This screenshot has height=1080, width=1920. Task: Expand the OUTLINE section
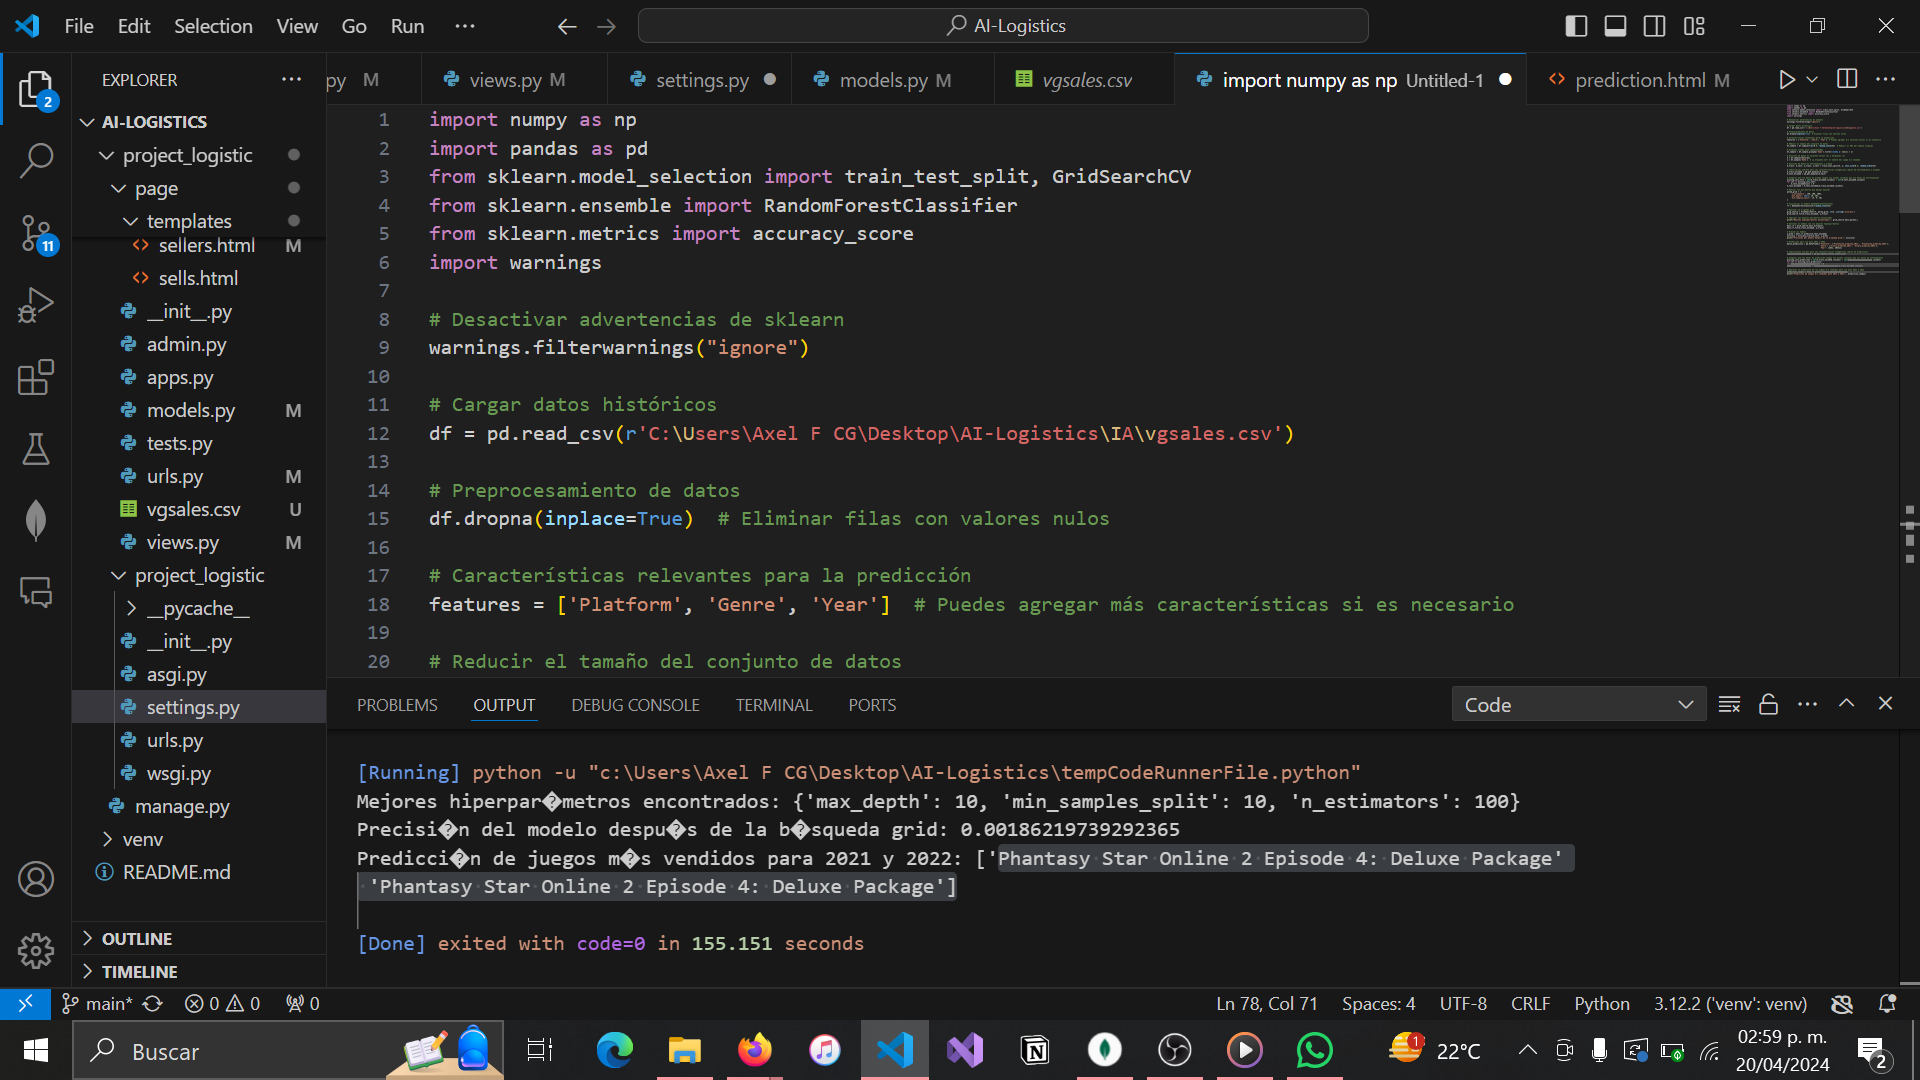tap(137, 939)
